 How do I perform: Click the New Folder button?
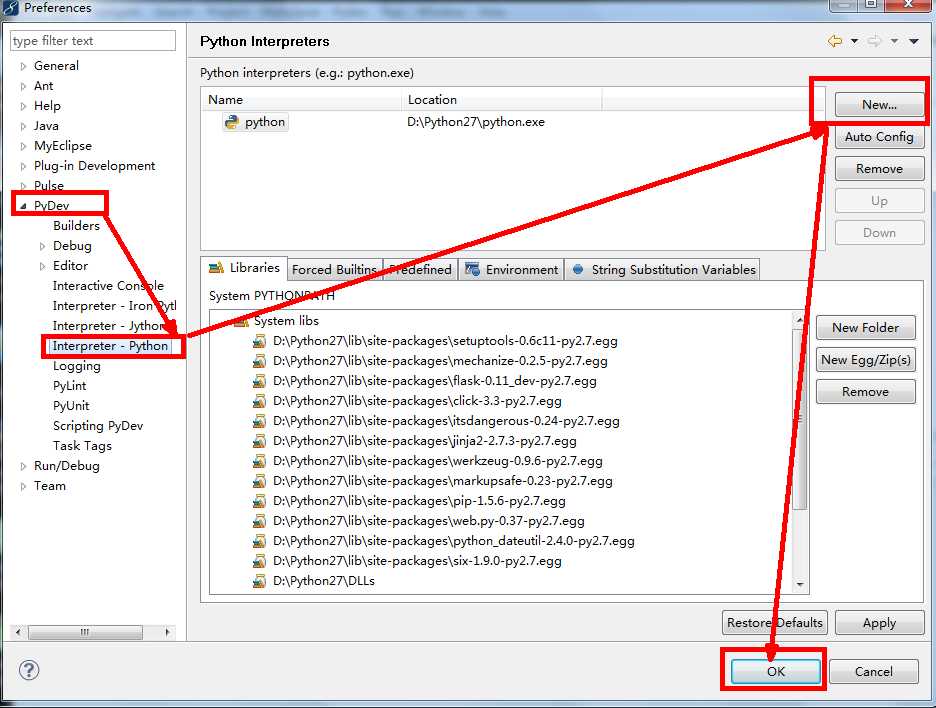click(x=866, y=328)
